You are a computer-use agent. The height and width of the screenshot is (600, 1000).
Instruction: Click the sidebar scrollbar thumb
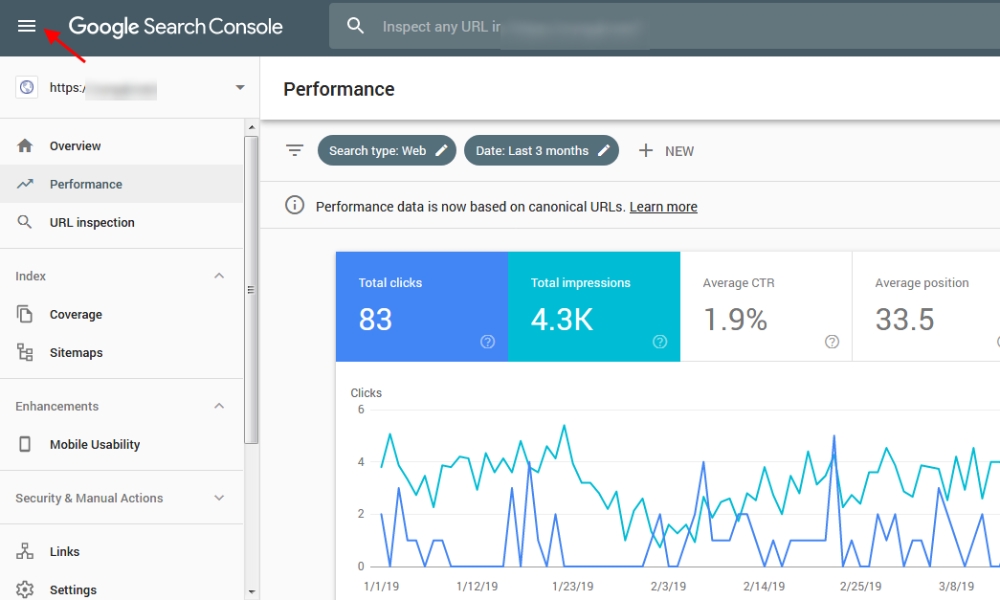[251, 289]
